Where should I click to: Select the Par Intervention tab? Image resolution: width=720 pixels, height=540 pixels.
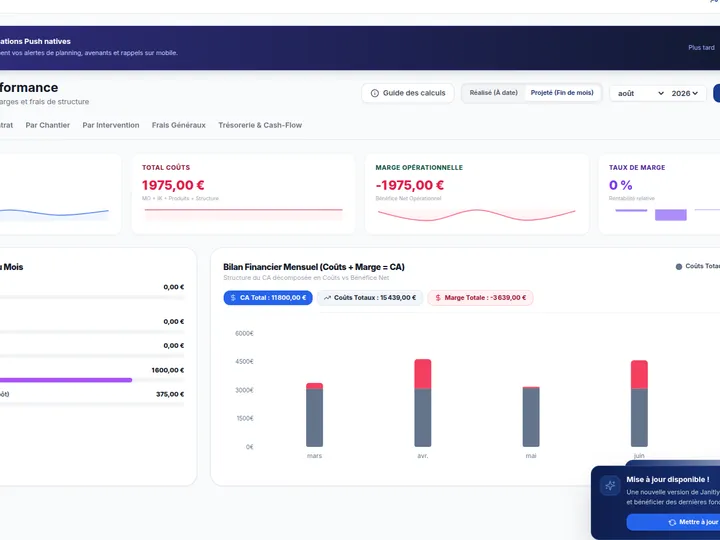pos(111,125)
